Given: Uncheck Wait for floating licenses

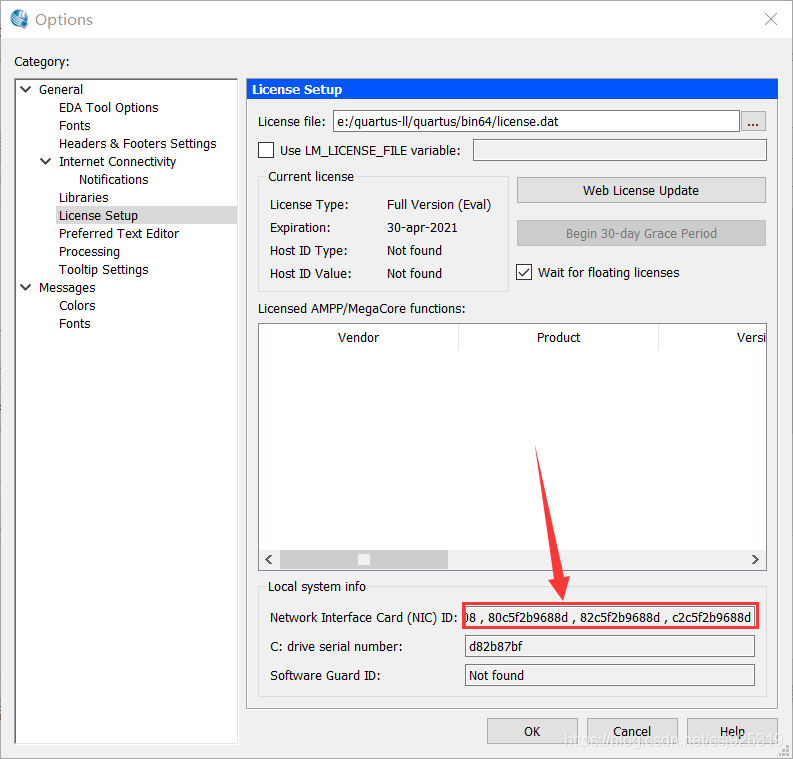Looking at the screenshot, I should pyautogui.click(x=524, y=272).
